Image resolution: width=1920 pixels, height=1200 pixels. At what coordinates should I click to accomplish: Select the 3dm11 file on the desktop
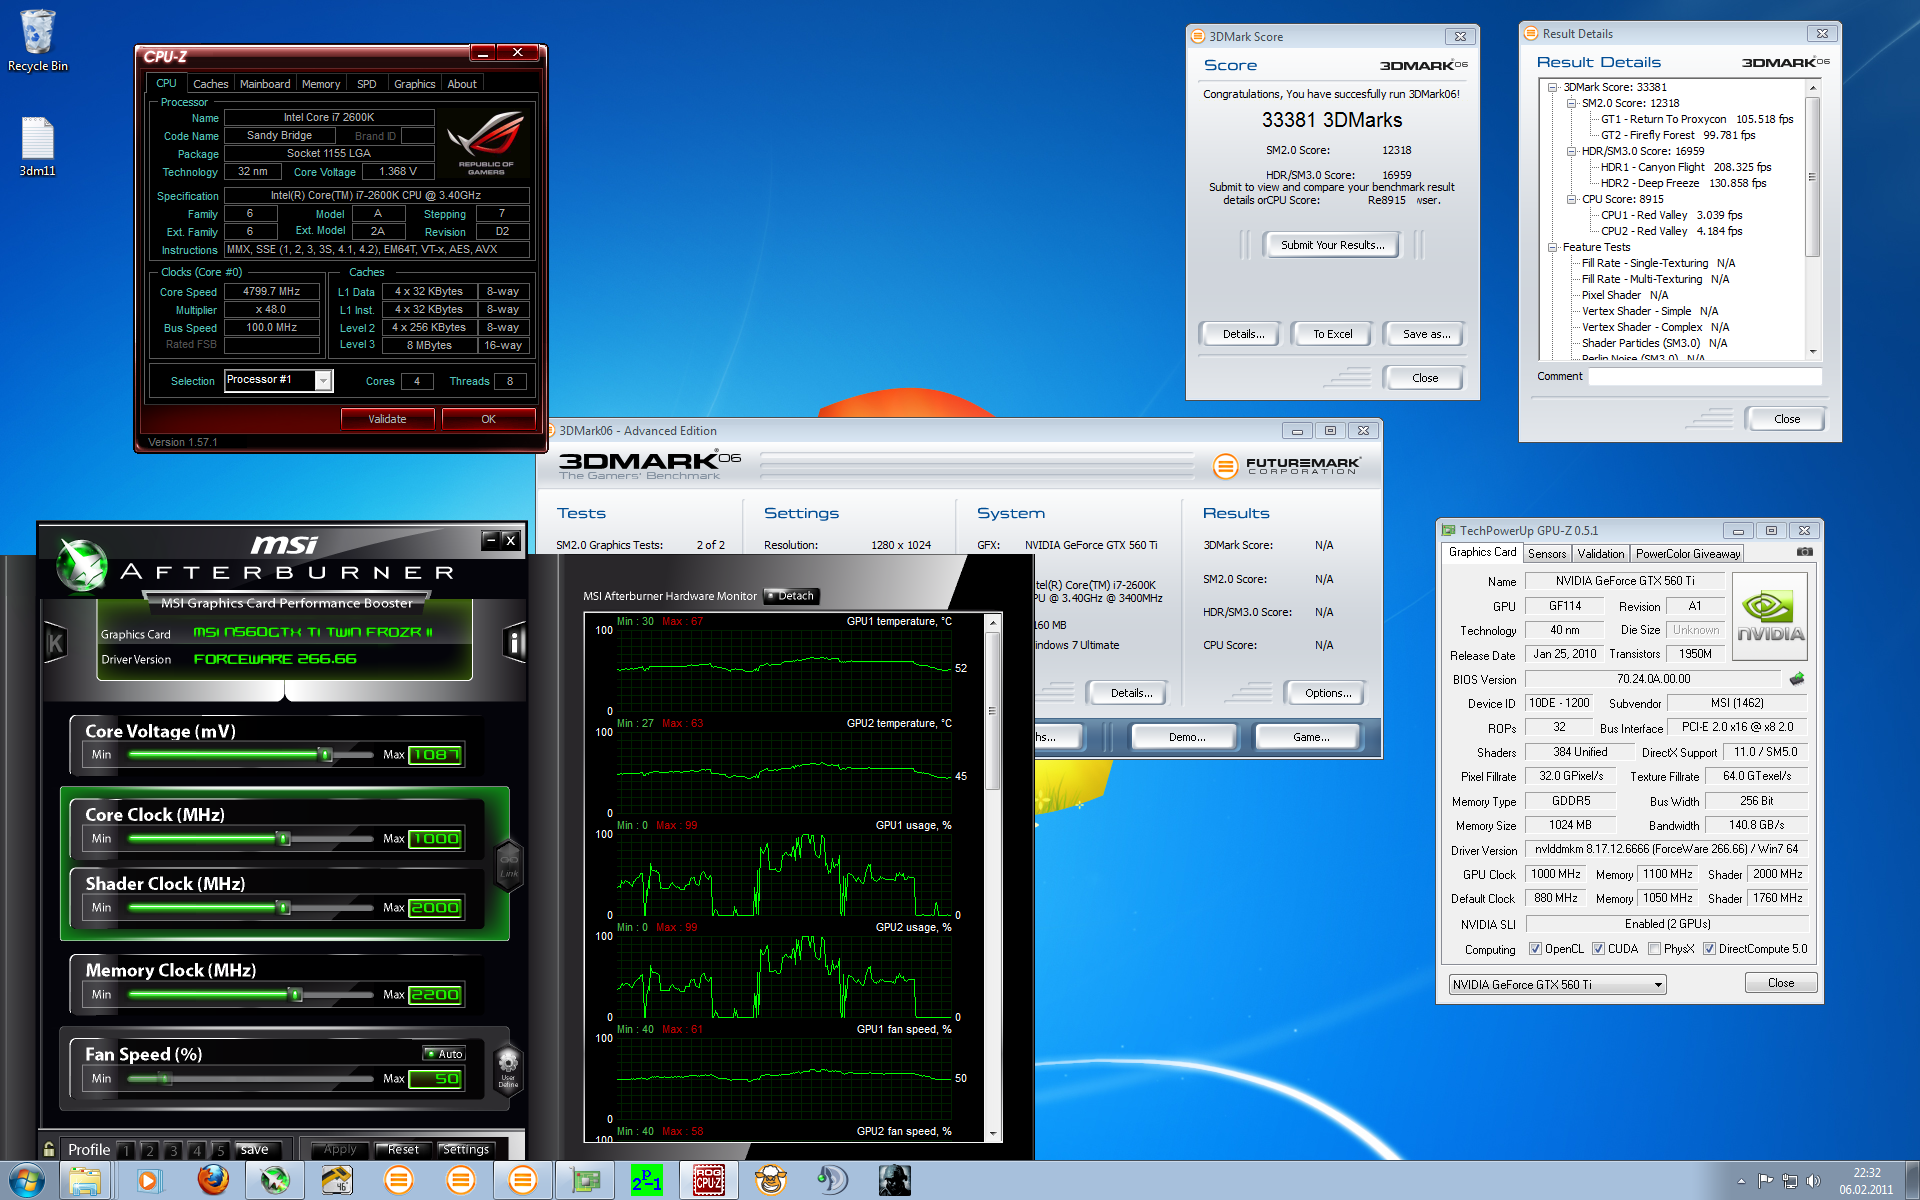[x=38, y=147]
